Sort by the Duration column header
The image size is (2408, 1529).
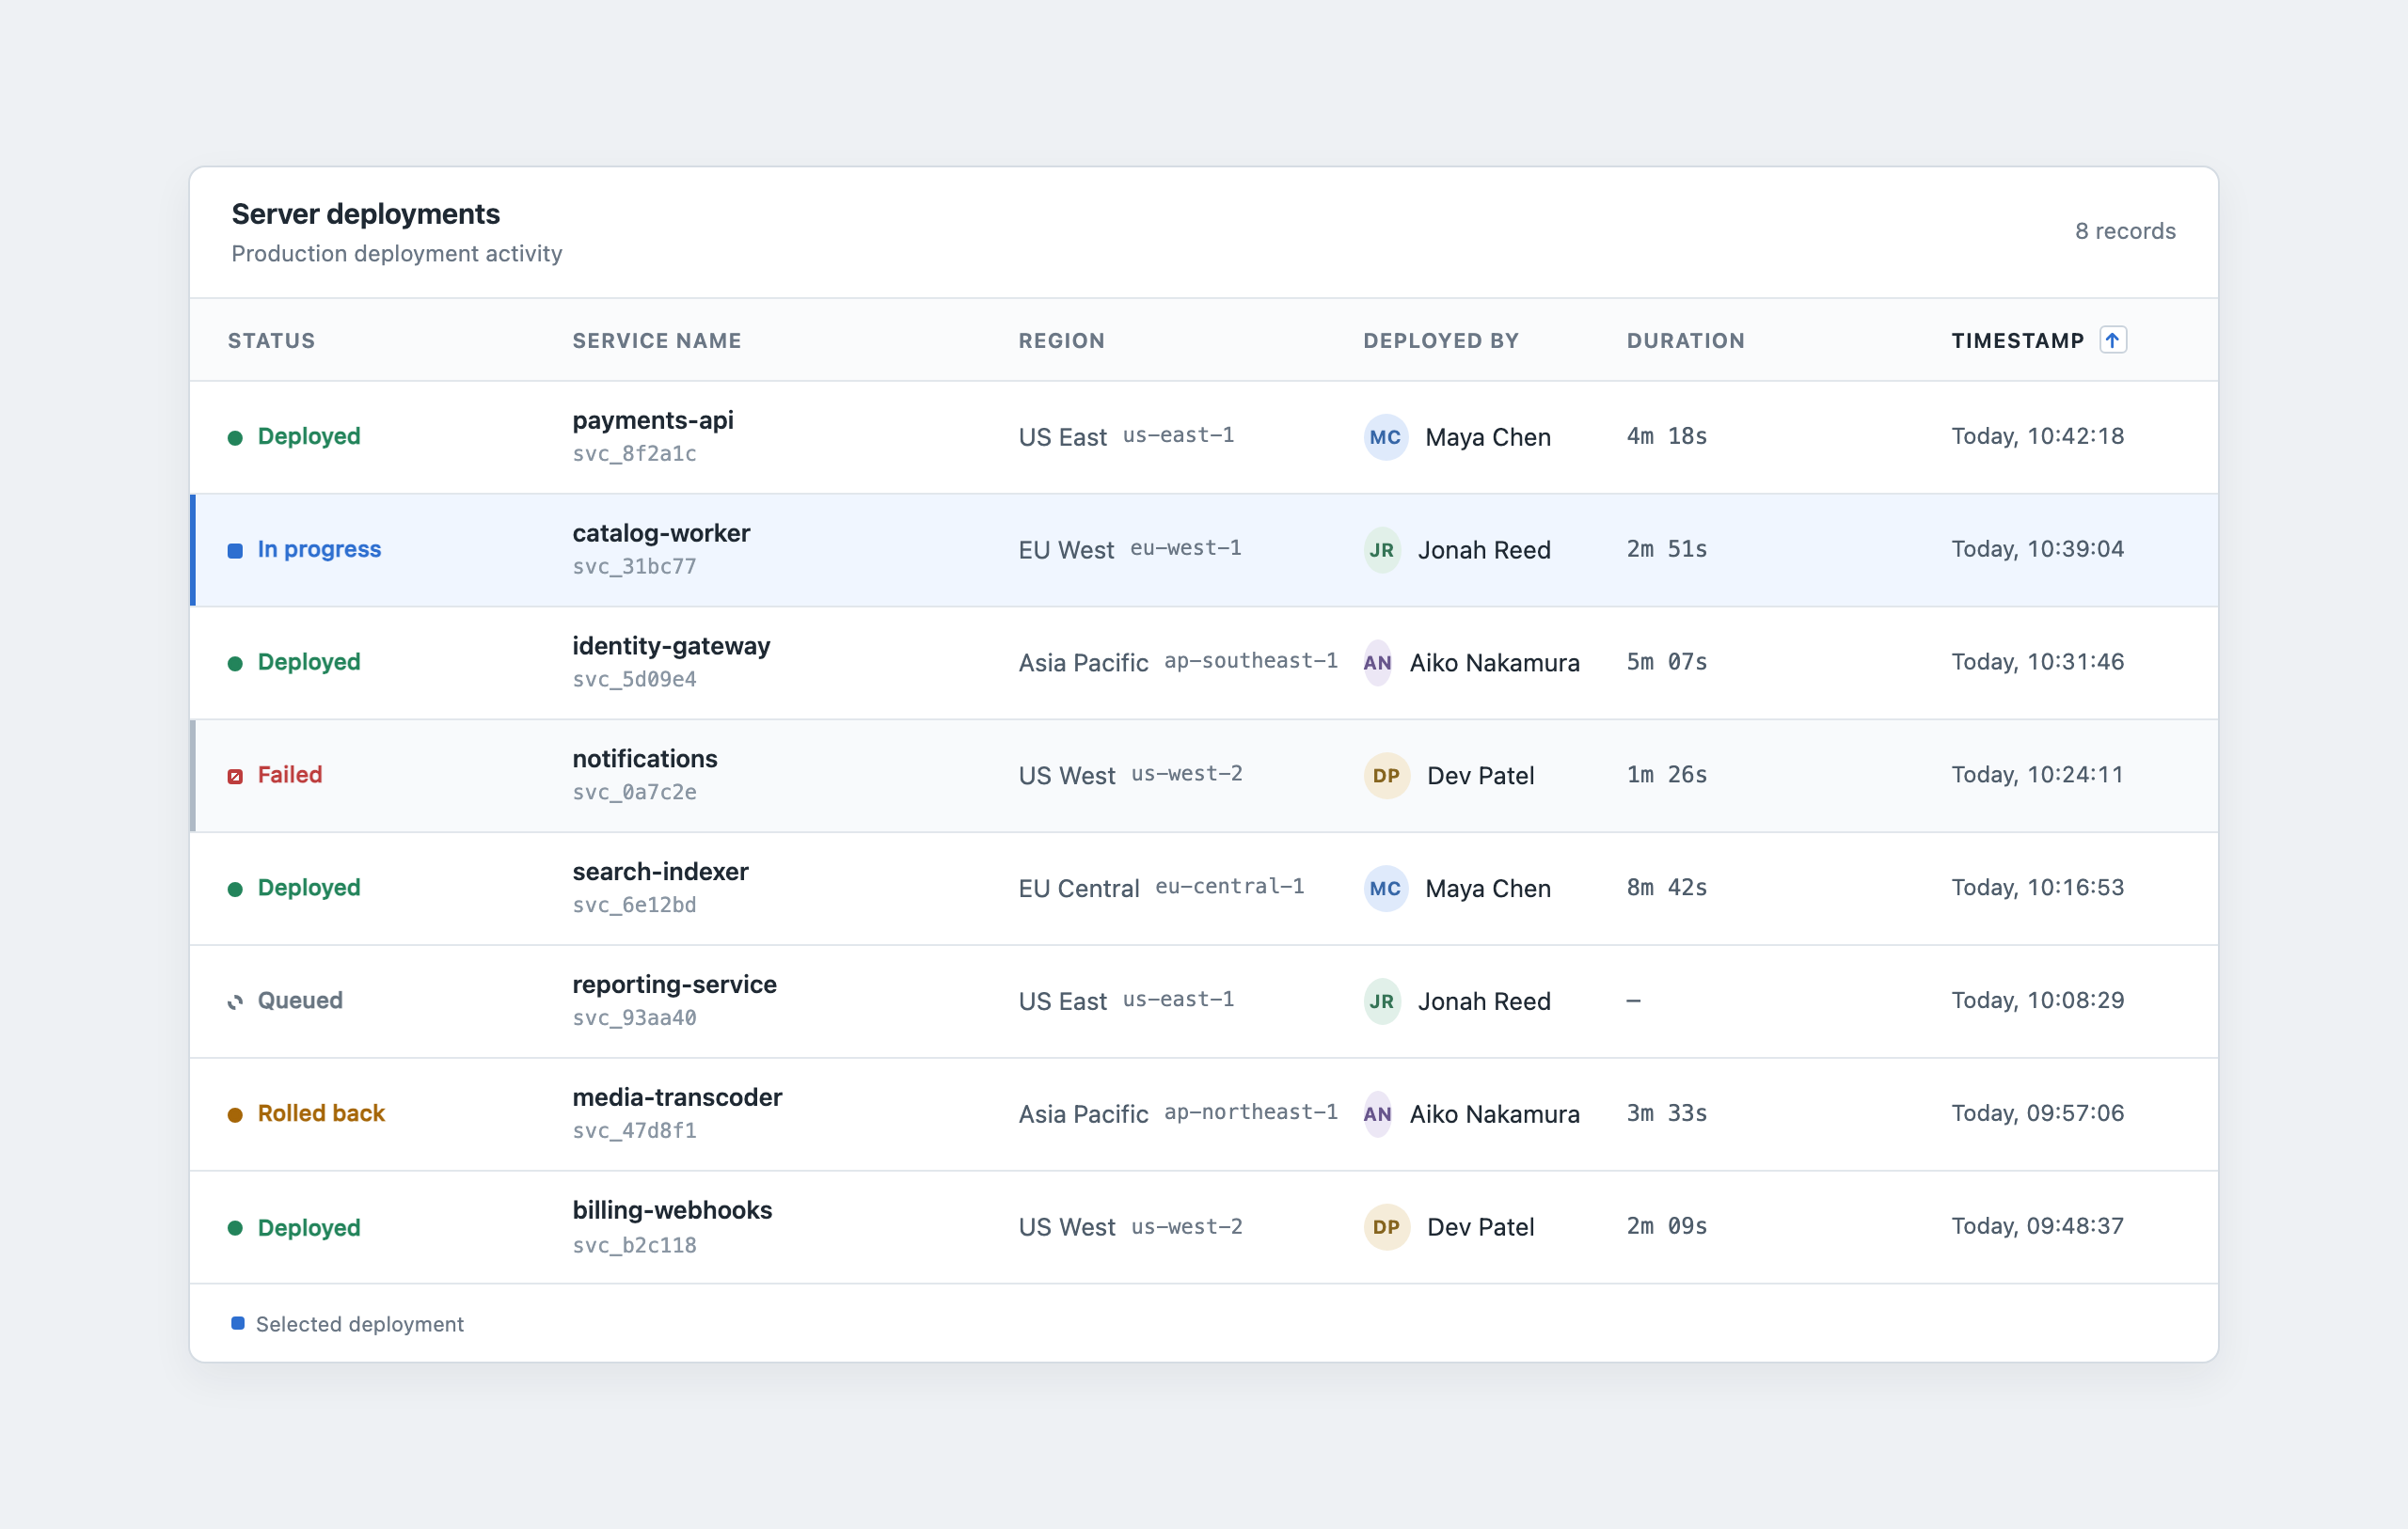point(1685,341)
